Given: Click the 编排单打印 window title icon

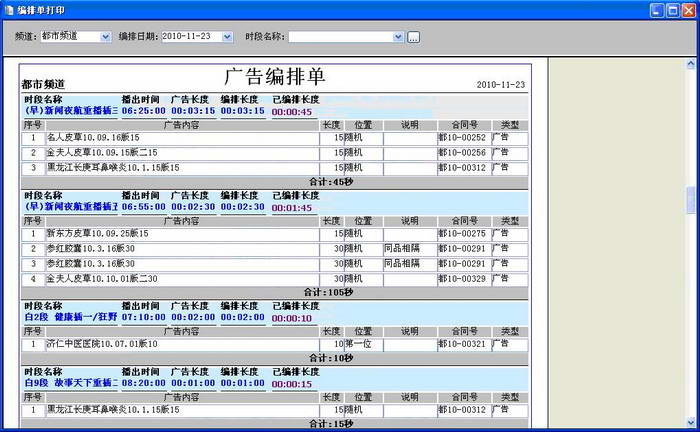Looking at the screenshot, I should click(x=9, y=10).
